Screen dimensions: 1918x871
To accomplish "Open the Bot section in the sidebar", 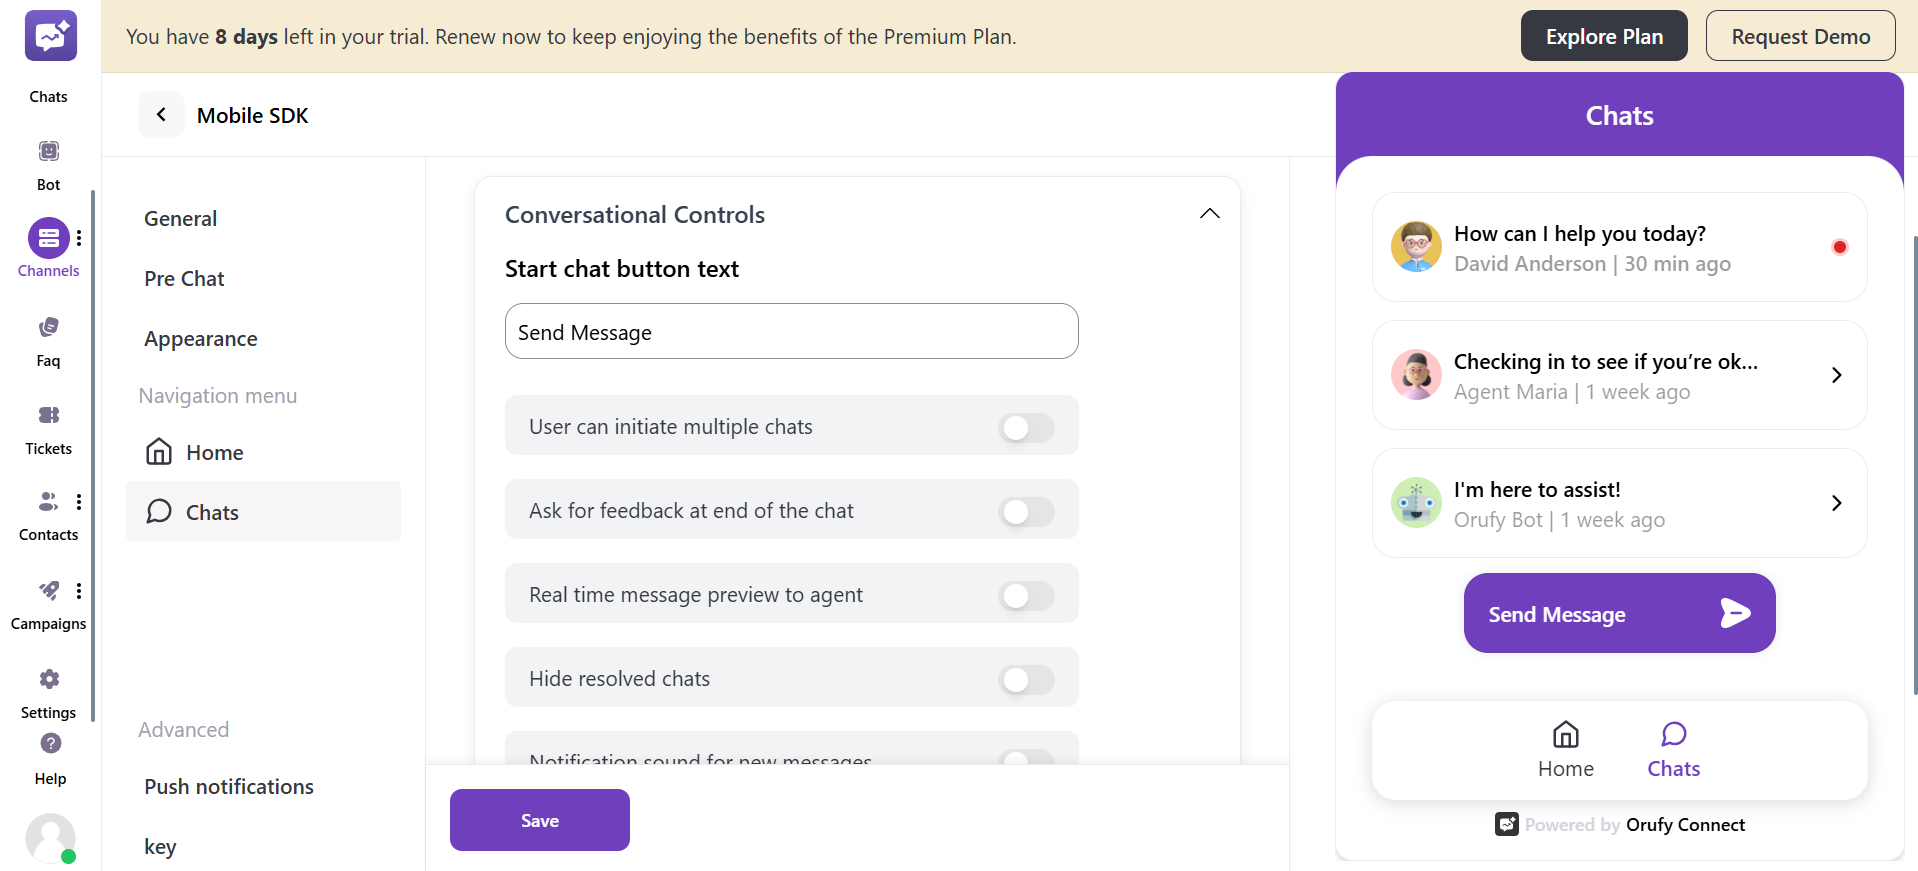I will click(47, 160).
